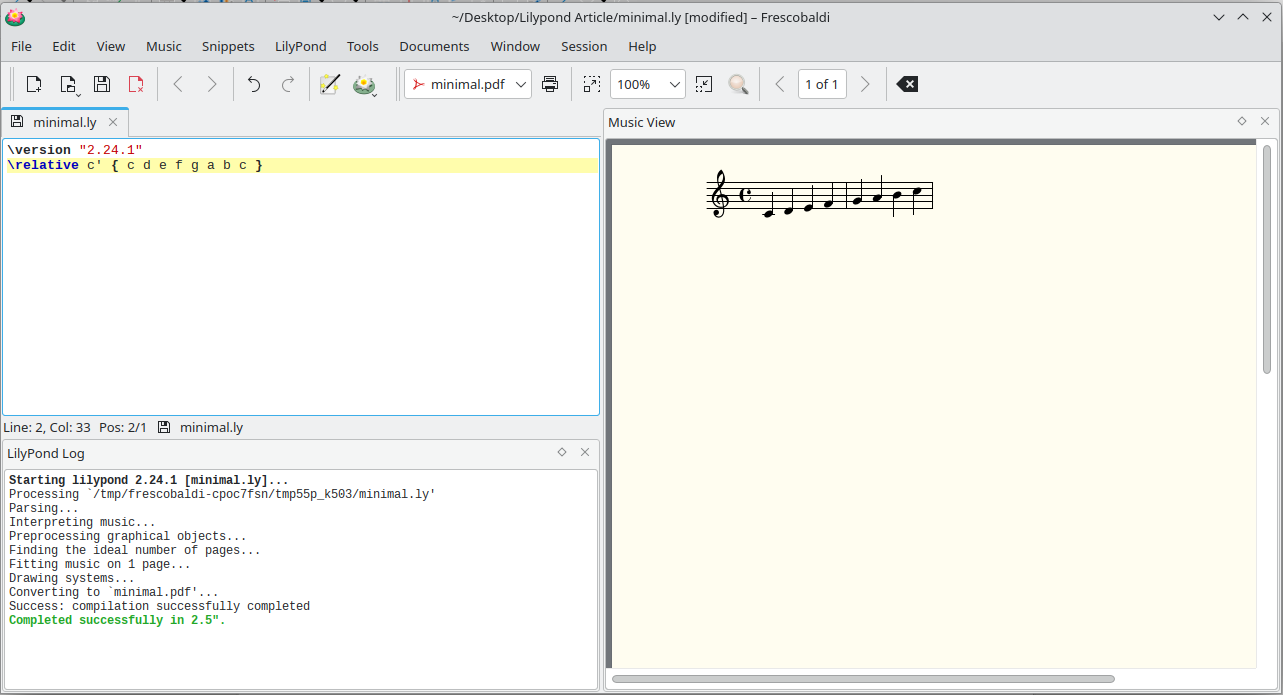Click the Music View horizontal scrollbar
This screenshot has height=695, width=1283.
coord(863,679)
